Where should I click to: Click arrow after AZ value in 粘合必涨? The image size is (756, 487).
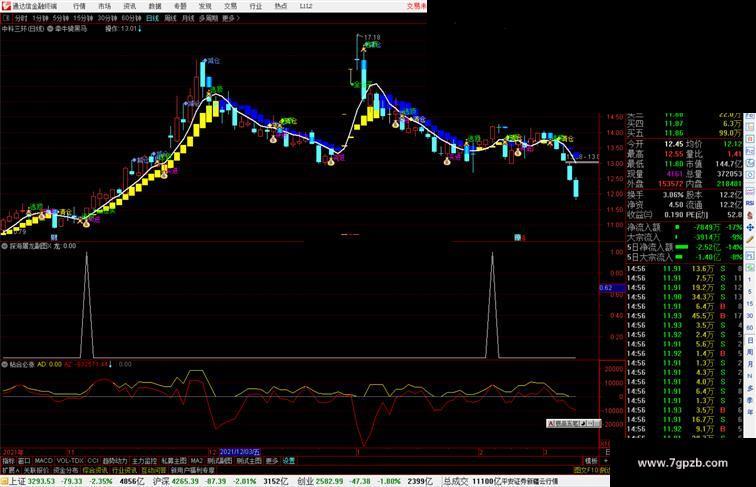[x=110, y=365]
